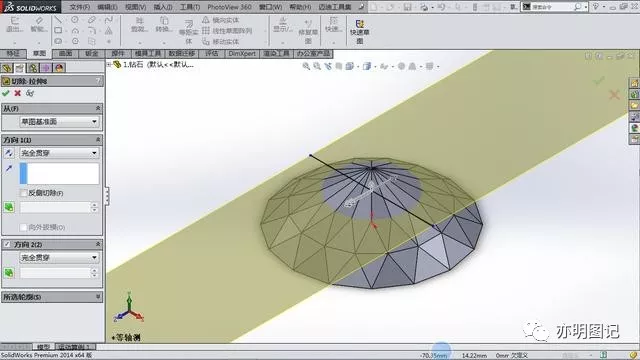Click Direction 2 draft on/off icon
The height and width of the screenshot is (360, 640).
(x=9, y=273)
